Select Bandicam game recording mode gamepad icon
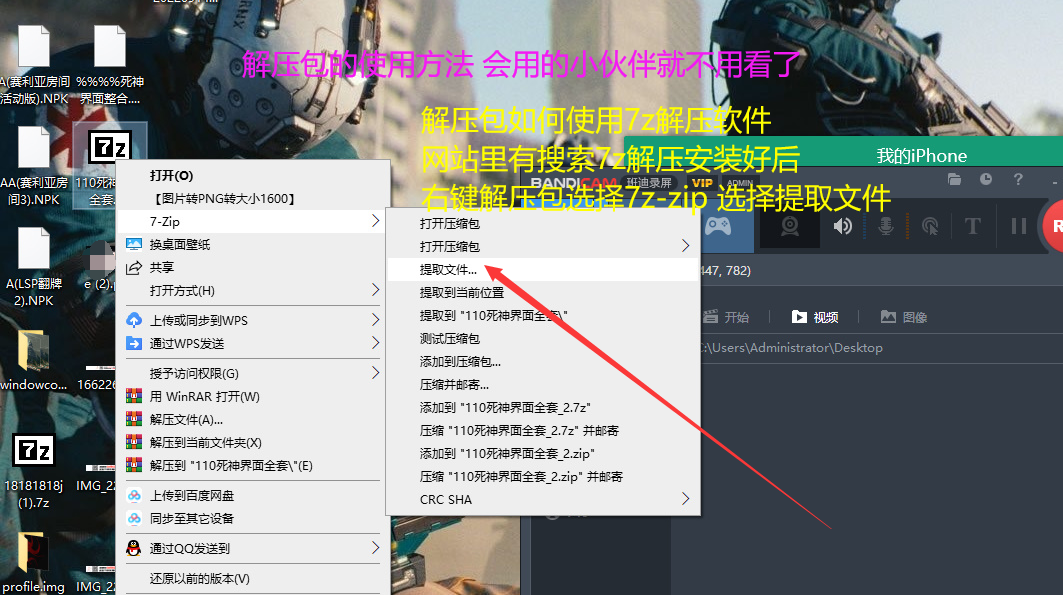Screen dimensions: 1063x595 [x=718, y=226]
